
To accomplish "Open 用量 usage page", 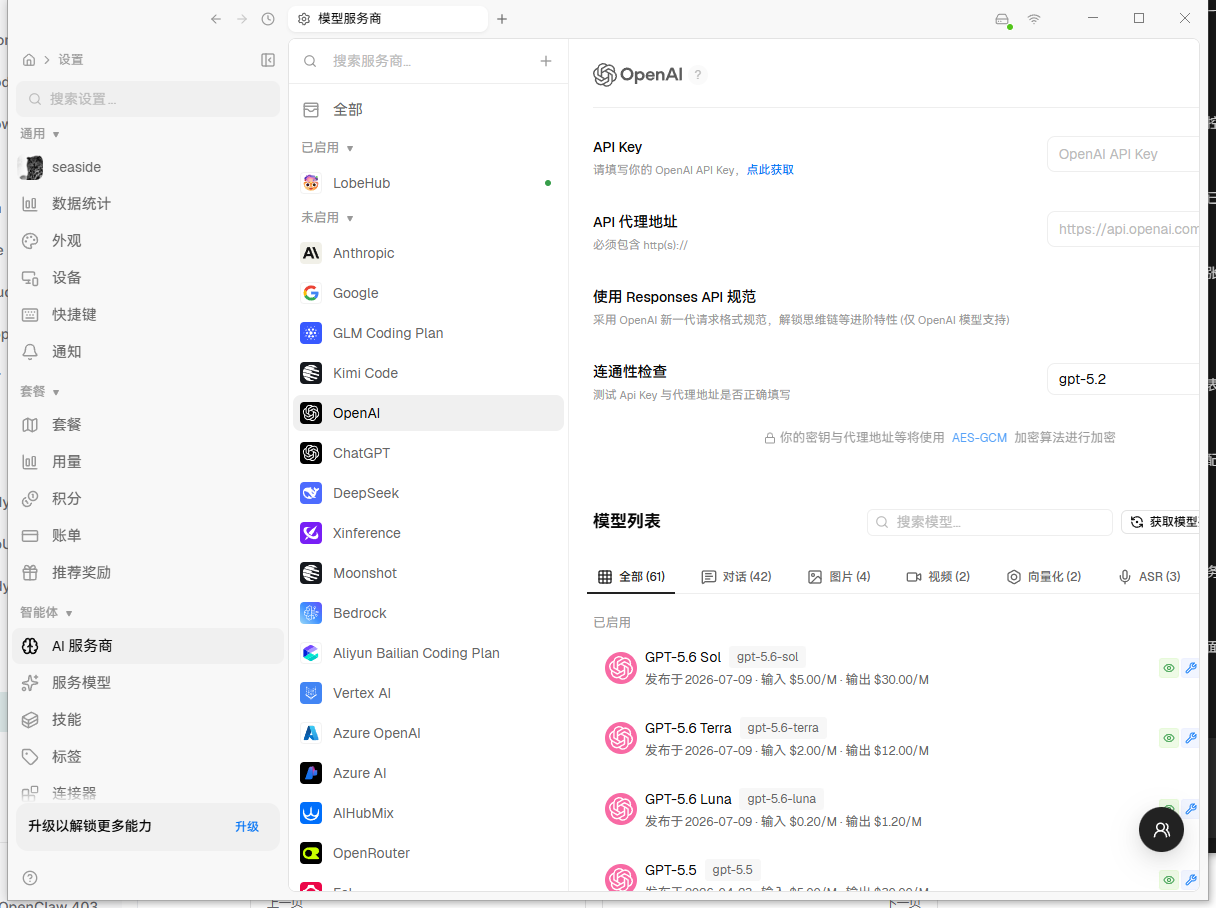I will pos(148,462).
